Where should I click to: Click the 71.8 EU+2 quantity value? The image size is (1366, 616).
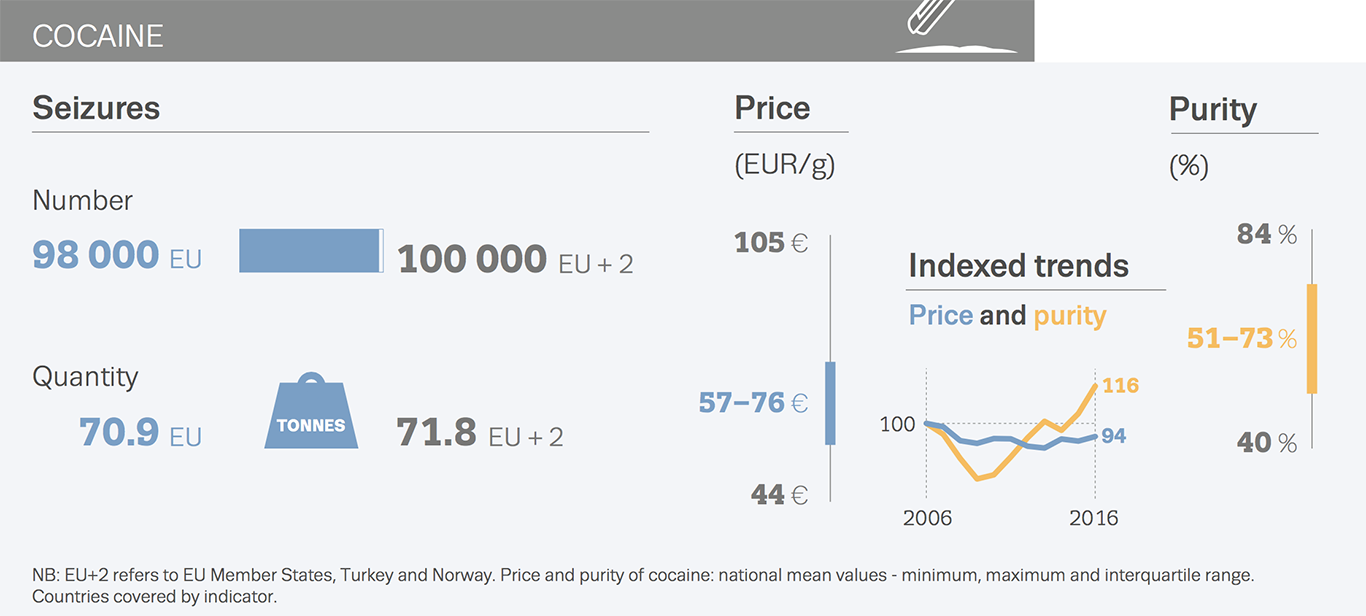click(479, 433)
